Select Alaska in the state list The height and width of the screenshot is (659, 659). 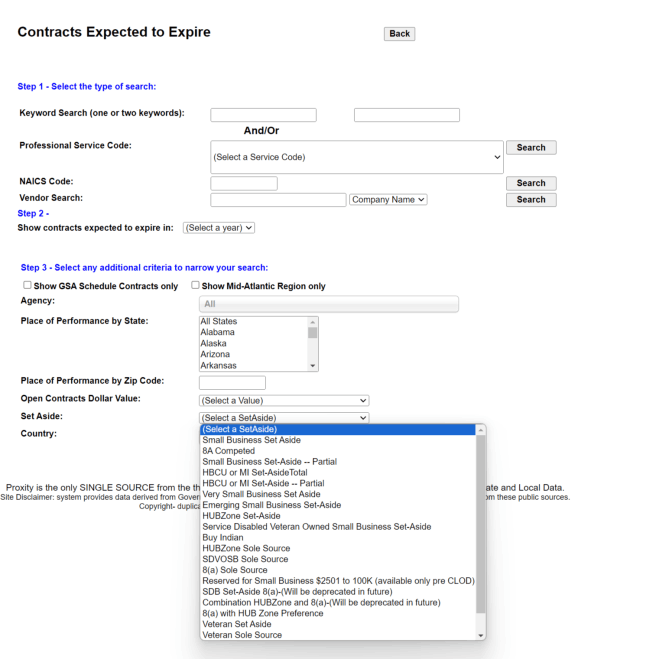[x=254, y=343]
